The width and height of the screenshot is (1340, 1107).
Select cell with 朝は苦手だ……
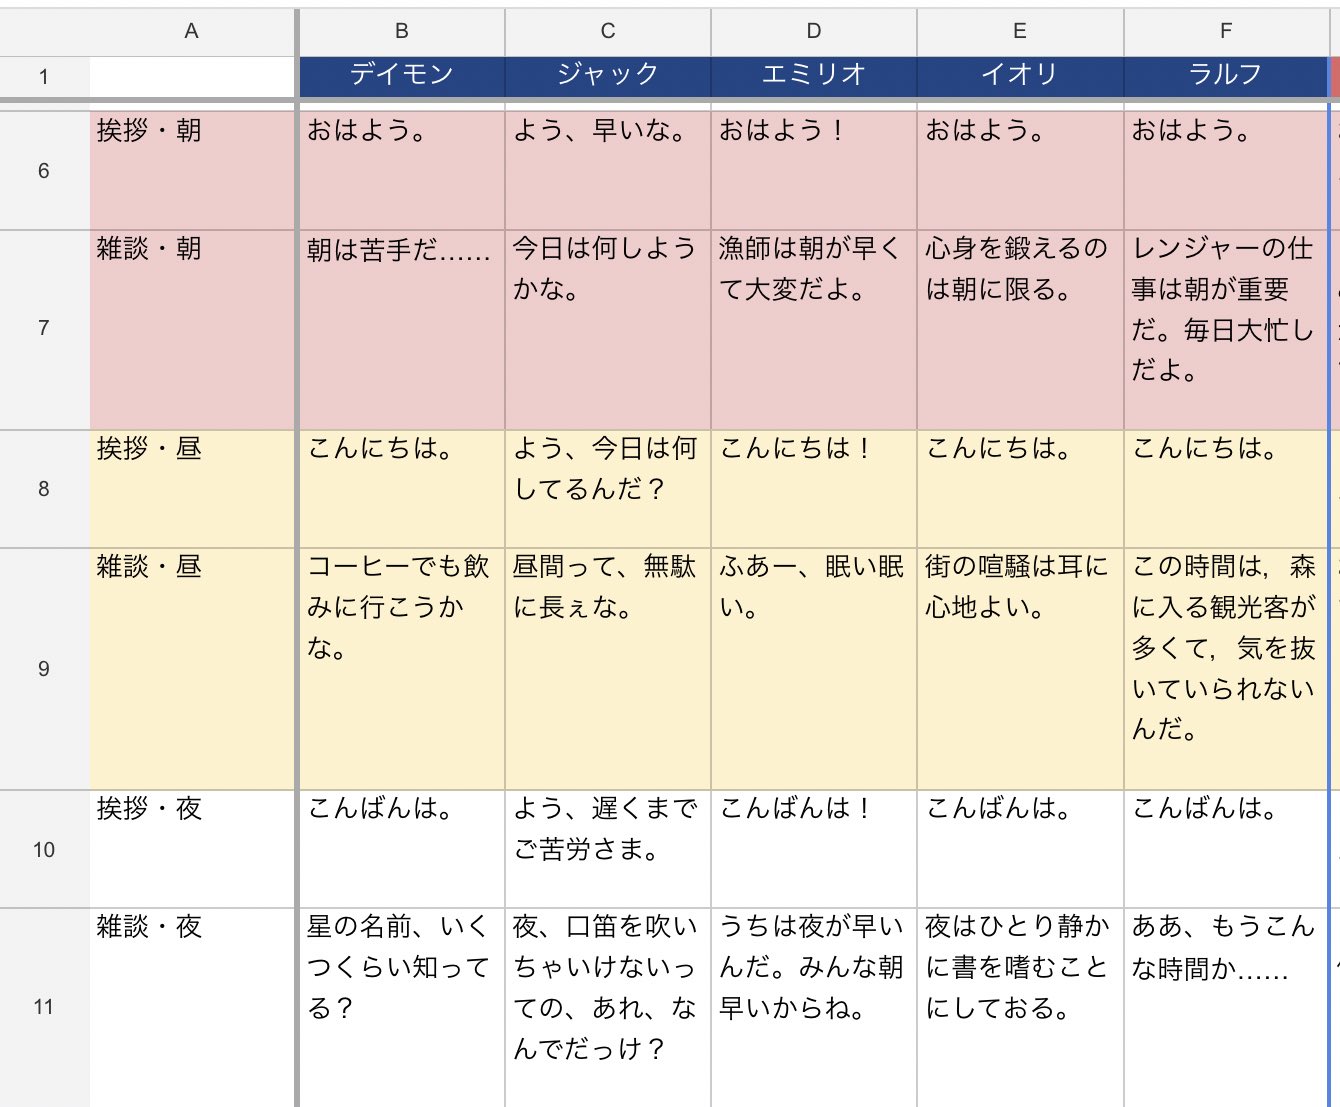[402, 330]
